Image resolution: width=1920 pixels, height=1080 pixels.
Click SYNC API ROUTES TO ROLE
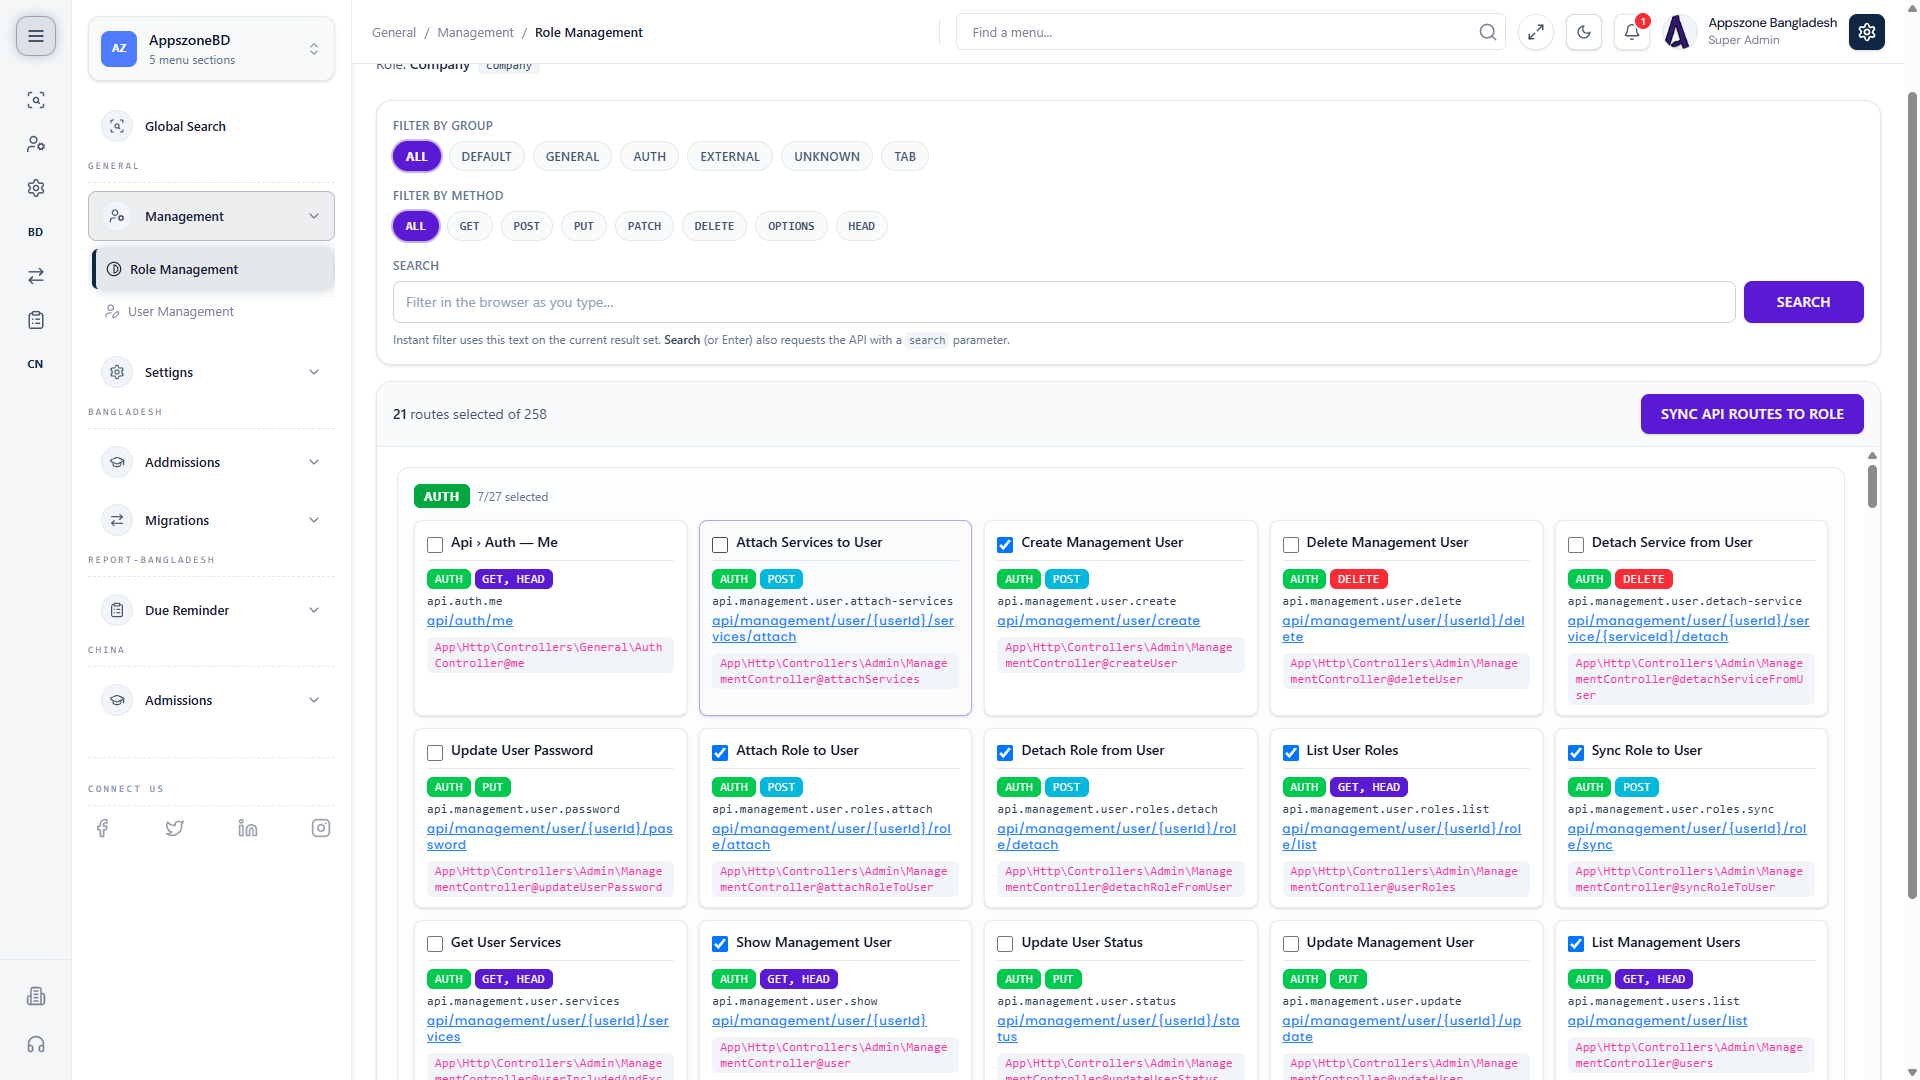[x=1752, y=414]
